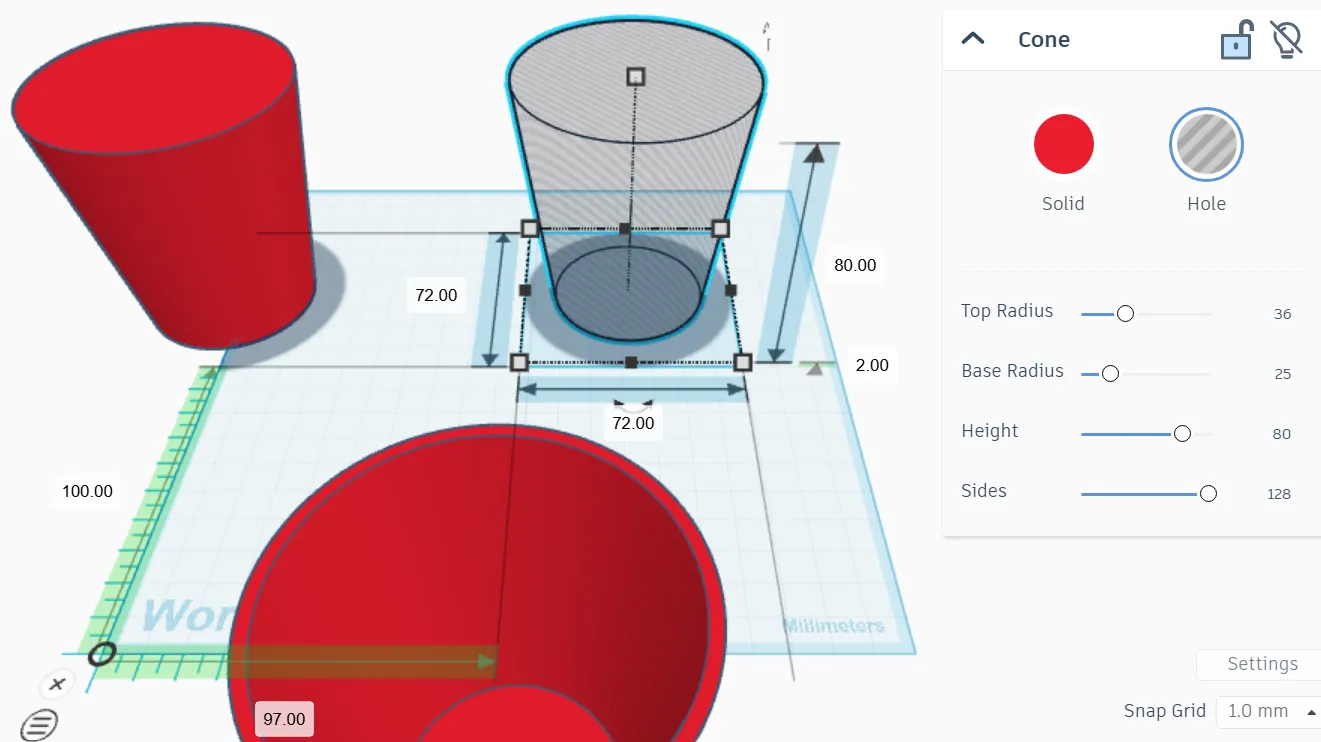This screenshot has width=1321, height=742.
Task: Click the top scale handle of the cone
Action: tap(634, 74)
